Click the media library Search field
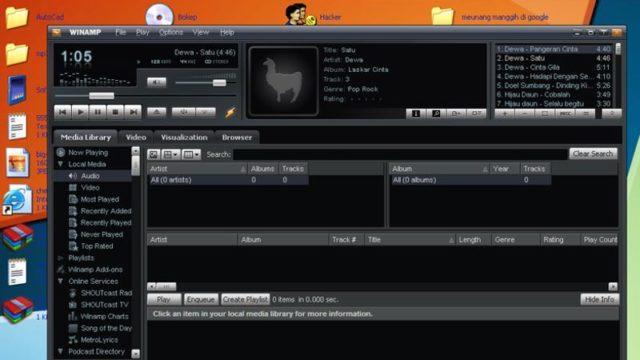 [x=400, y=154]
